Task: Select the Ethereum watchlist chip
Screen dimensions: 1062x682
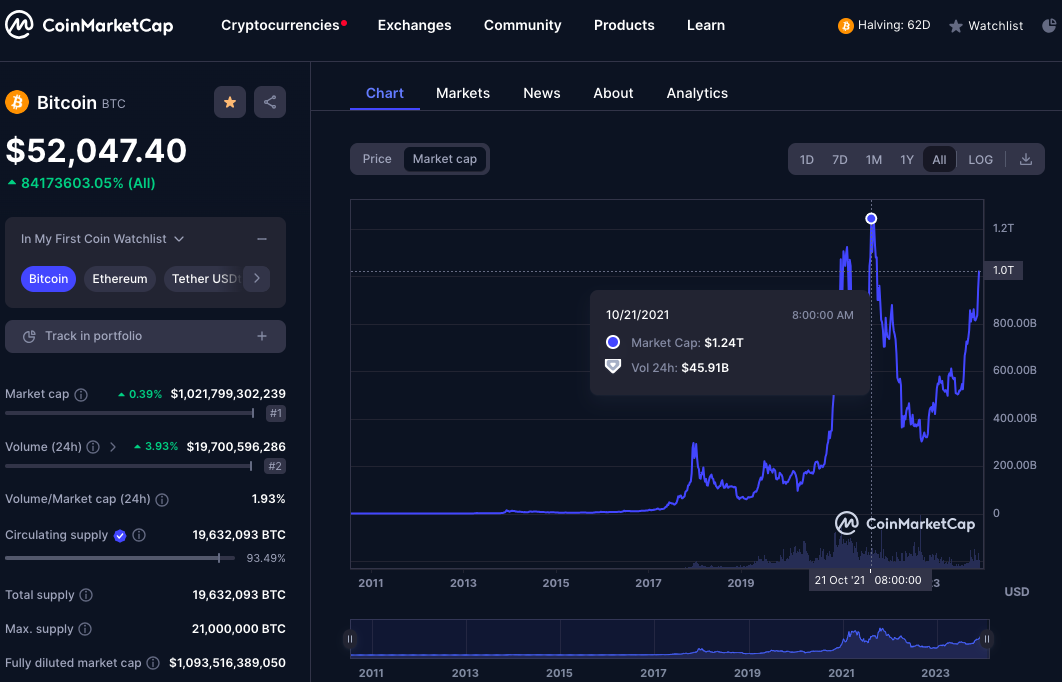Action: (120, 279)
